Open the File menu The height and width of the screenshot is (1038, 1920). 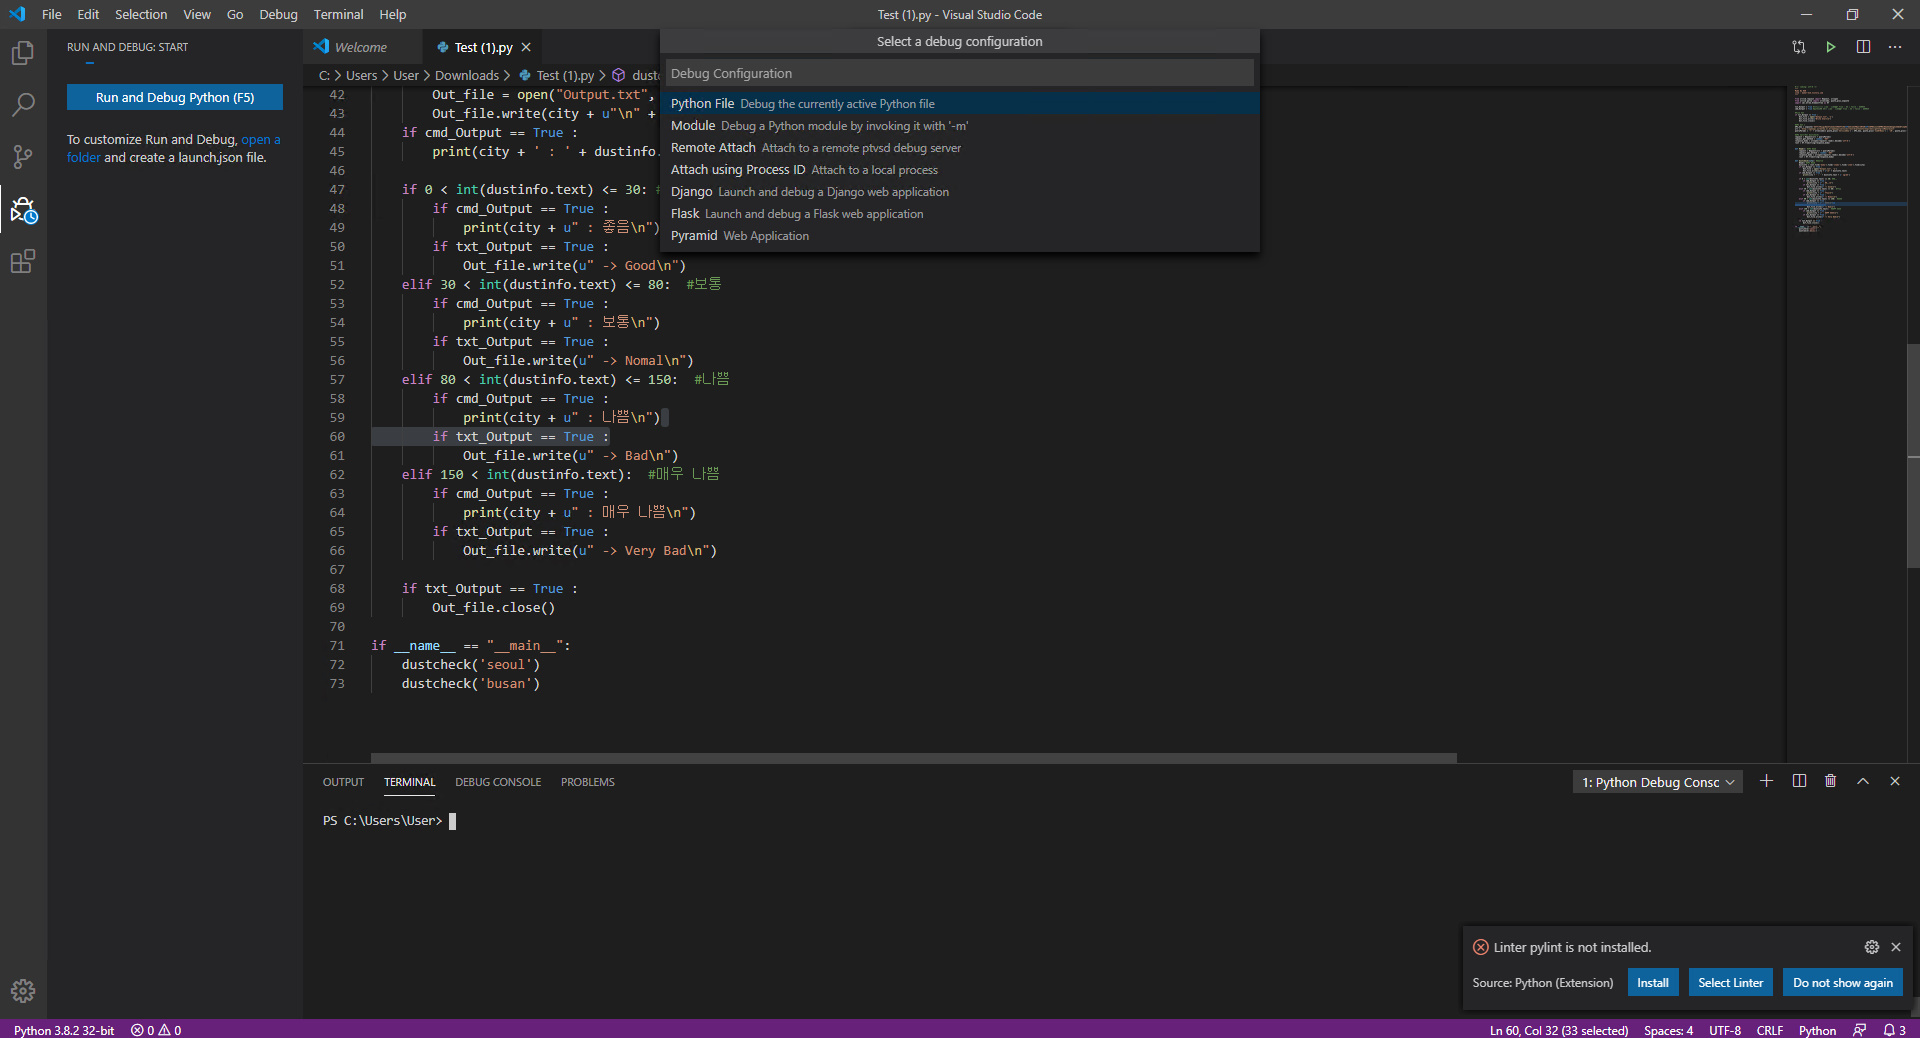(x=52, y=14)
